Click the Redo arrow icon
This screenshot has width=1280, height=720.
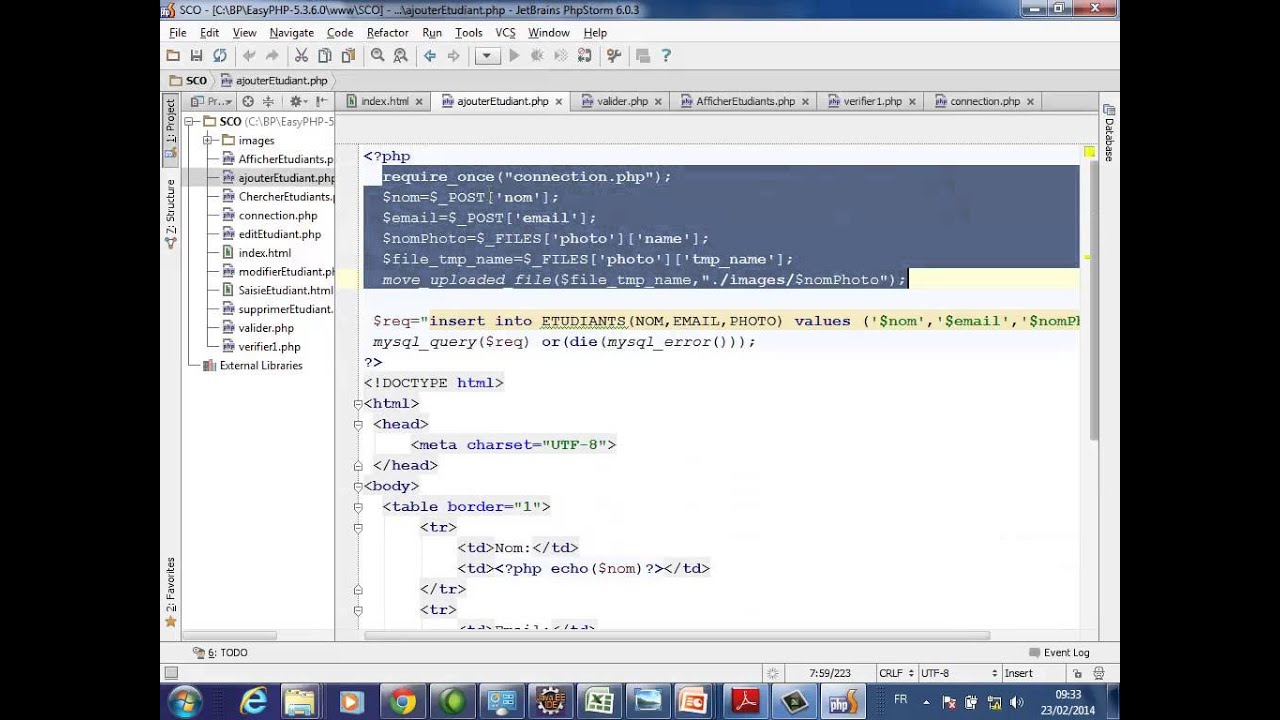pos(271,56)
